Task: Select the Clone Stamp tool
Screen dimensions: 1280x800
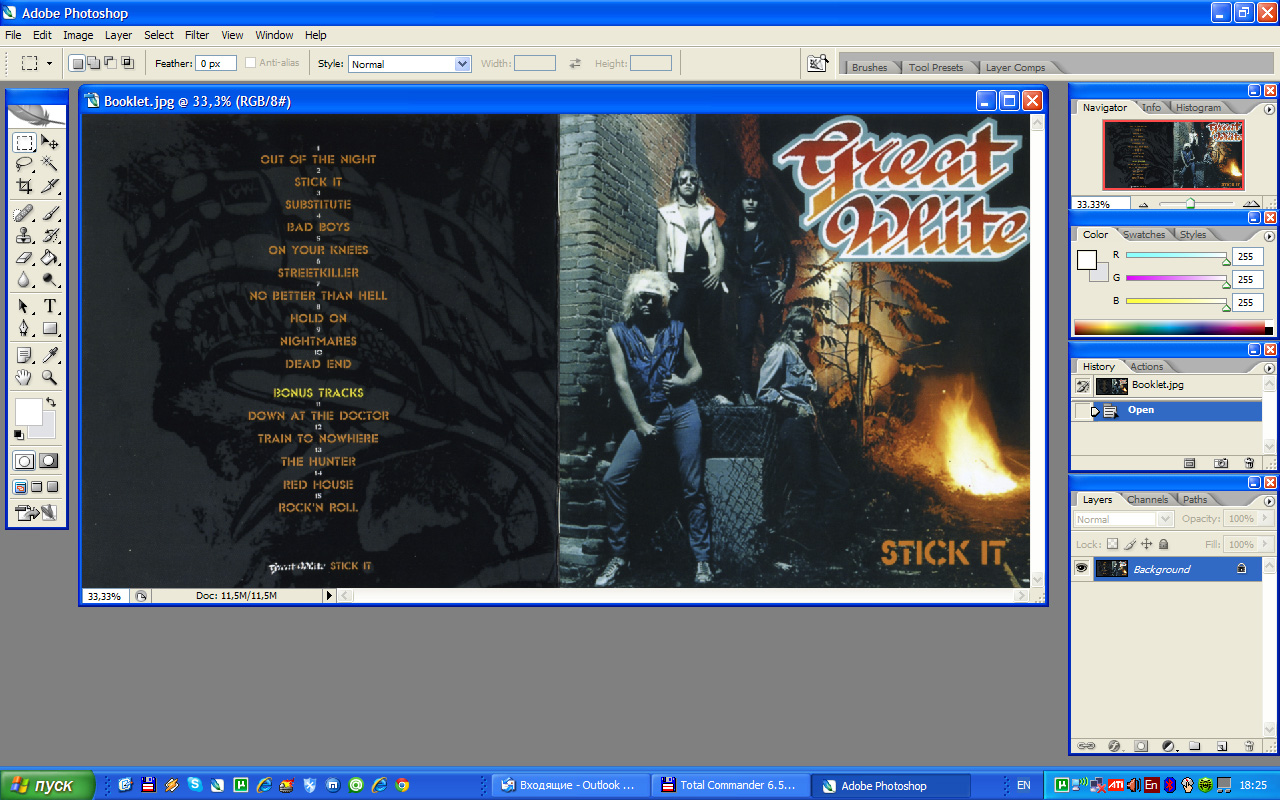Action: coord(24,236)
